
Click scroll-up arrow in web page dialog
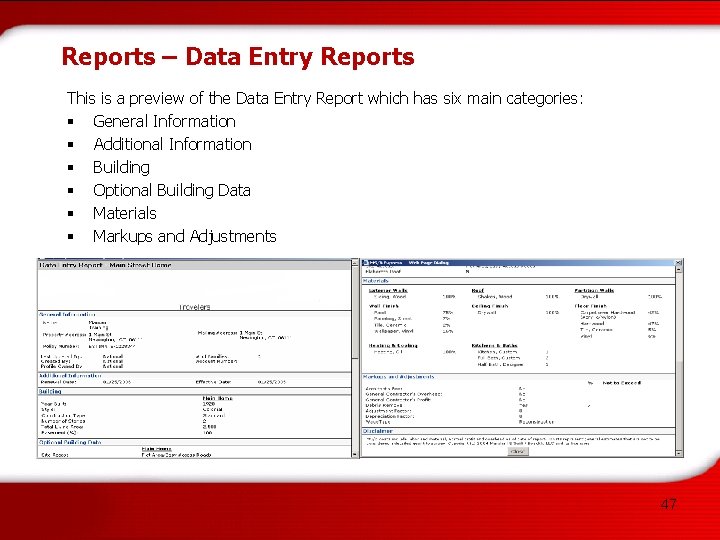[x=679, y=270]
